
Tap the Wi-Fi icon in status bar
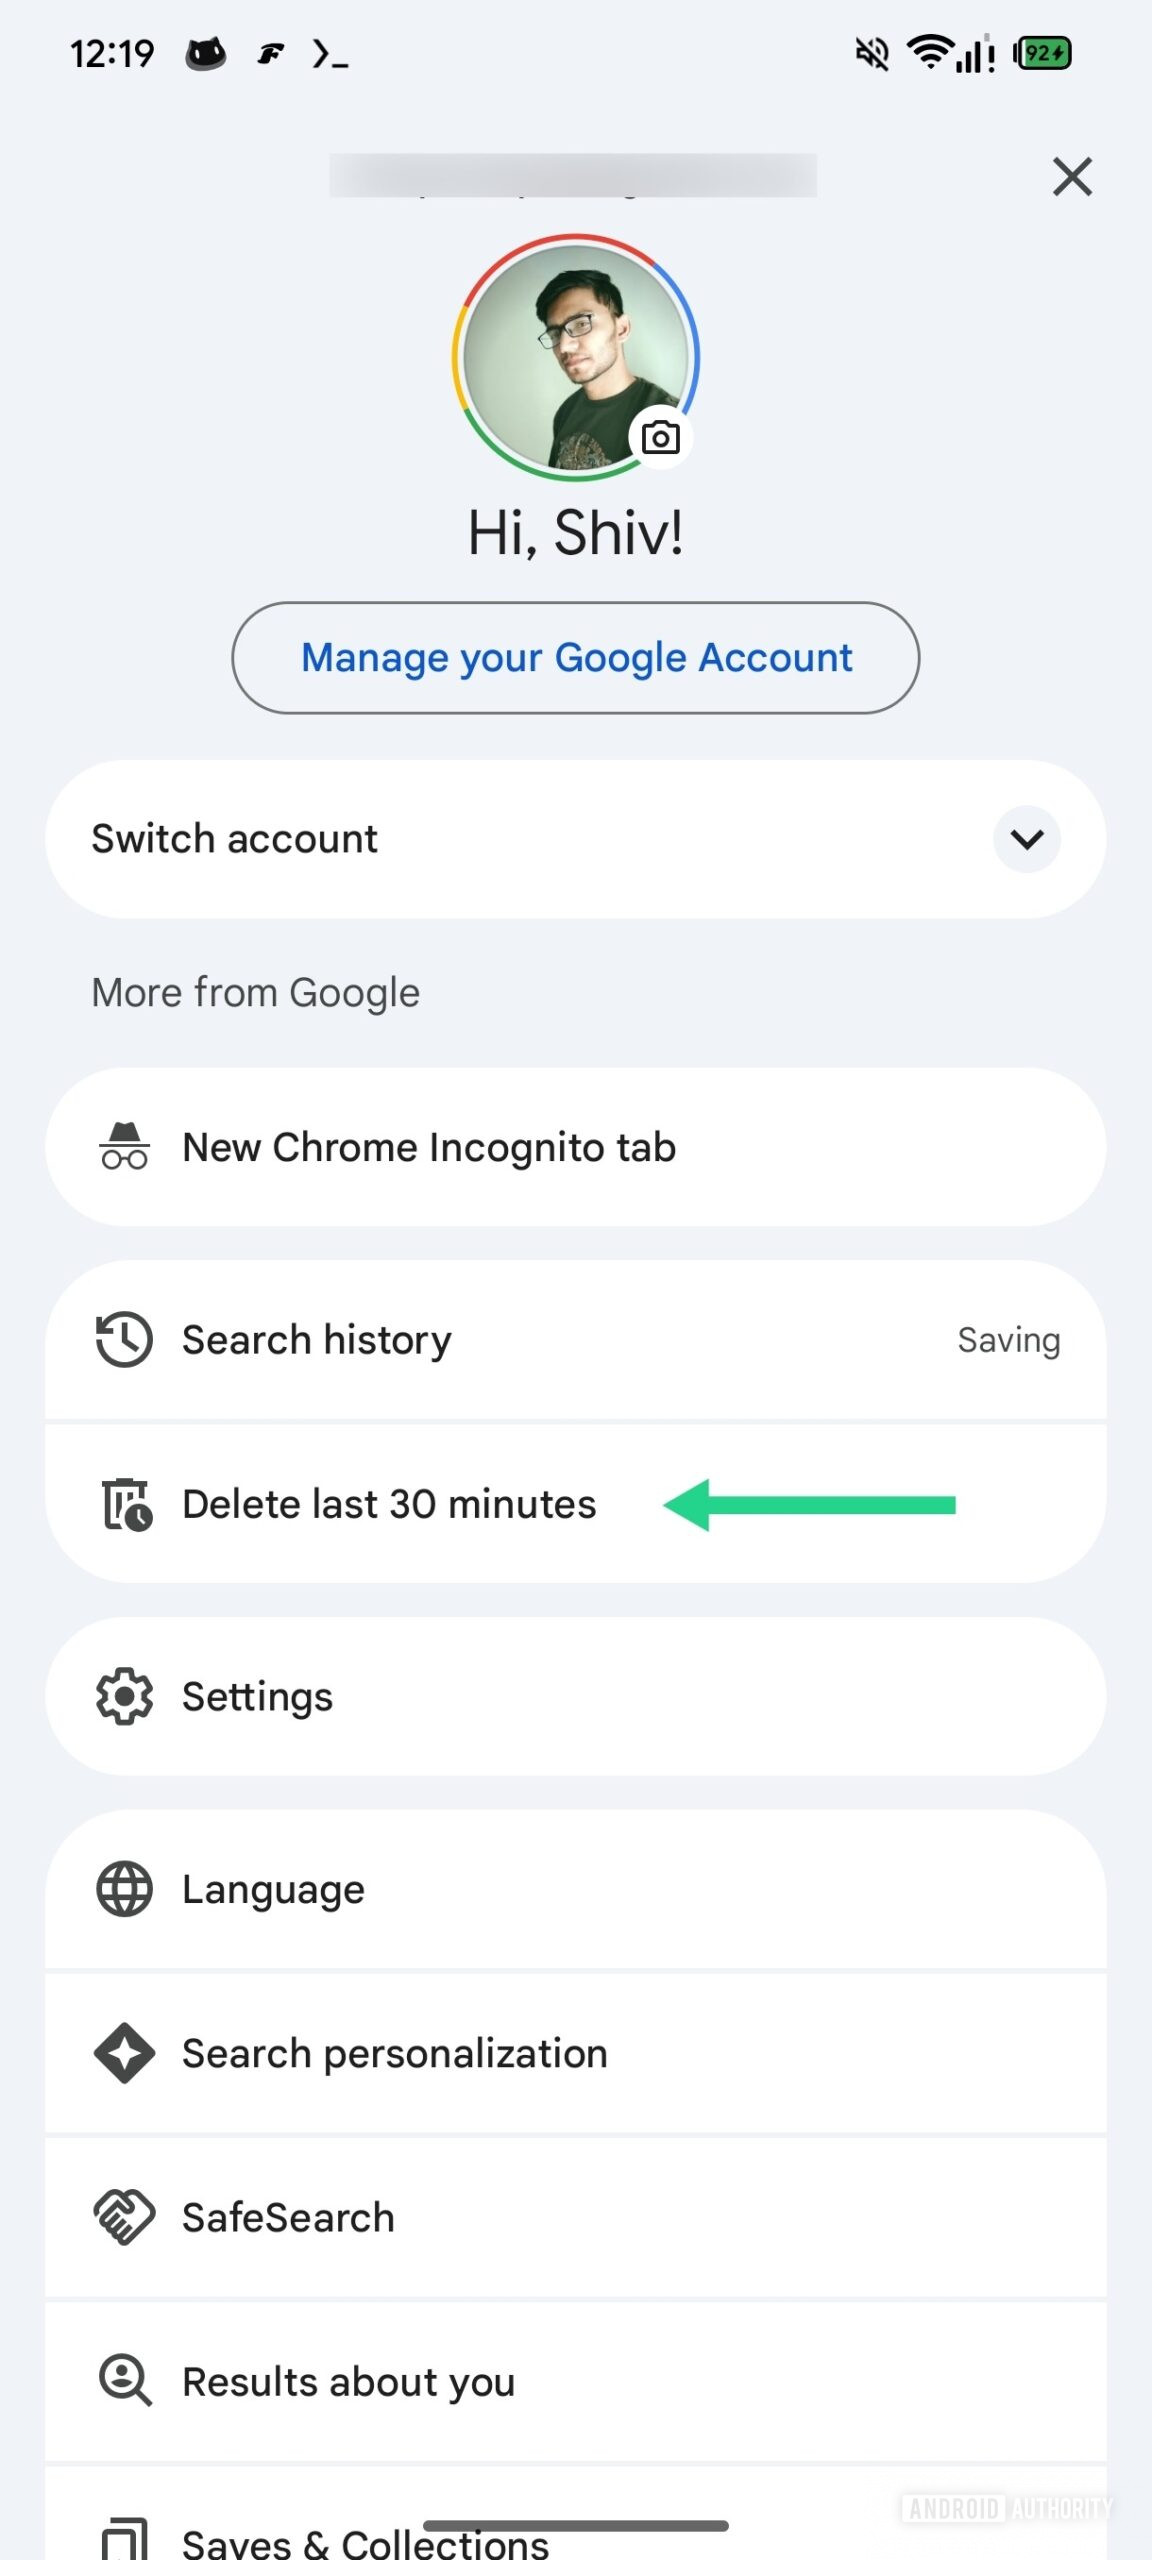[929, 52]
